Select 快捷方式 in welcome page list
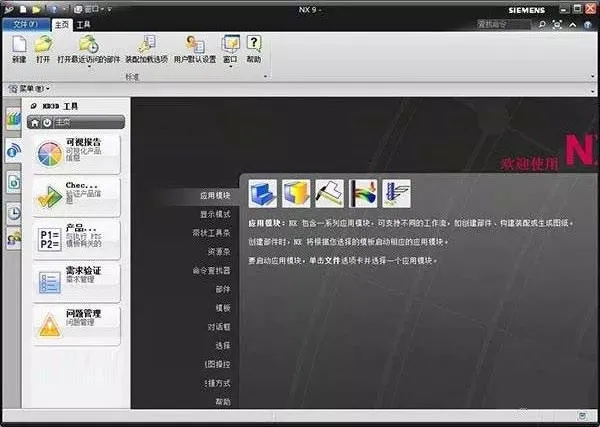The image size is (600, 427). [218, 383]
